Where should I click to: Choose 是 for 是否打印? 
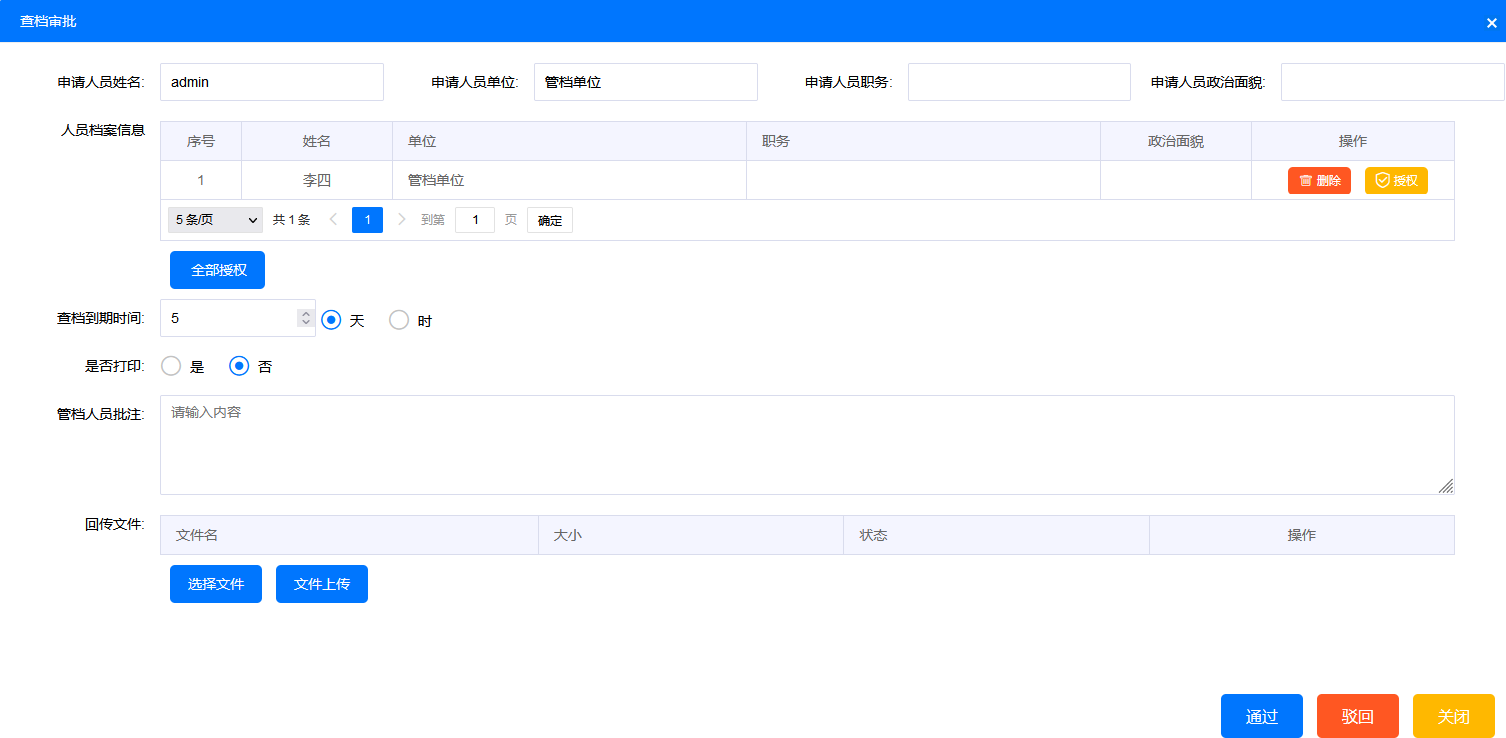[x=171, y=366]
